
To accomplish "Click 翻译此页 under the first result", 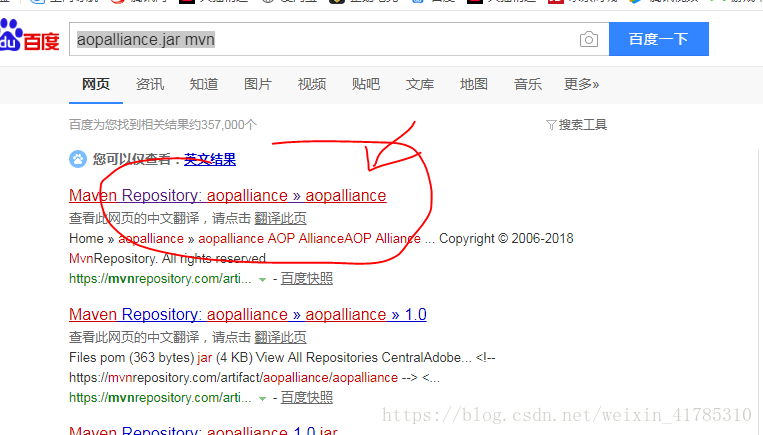I will click(280, 218).
